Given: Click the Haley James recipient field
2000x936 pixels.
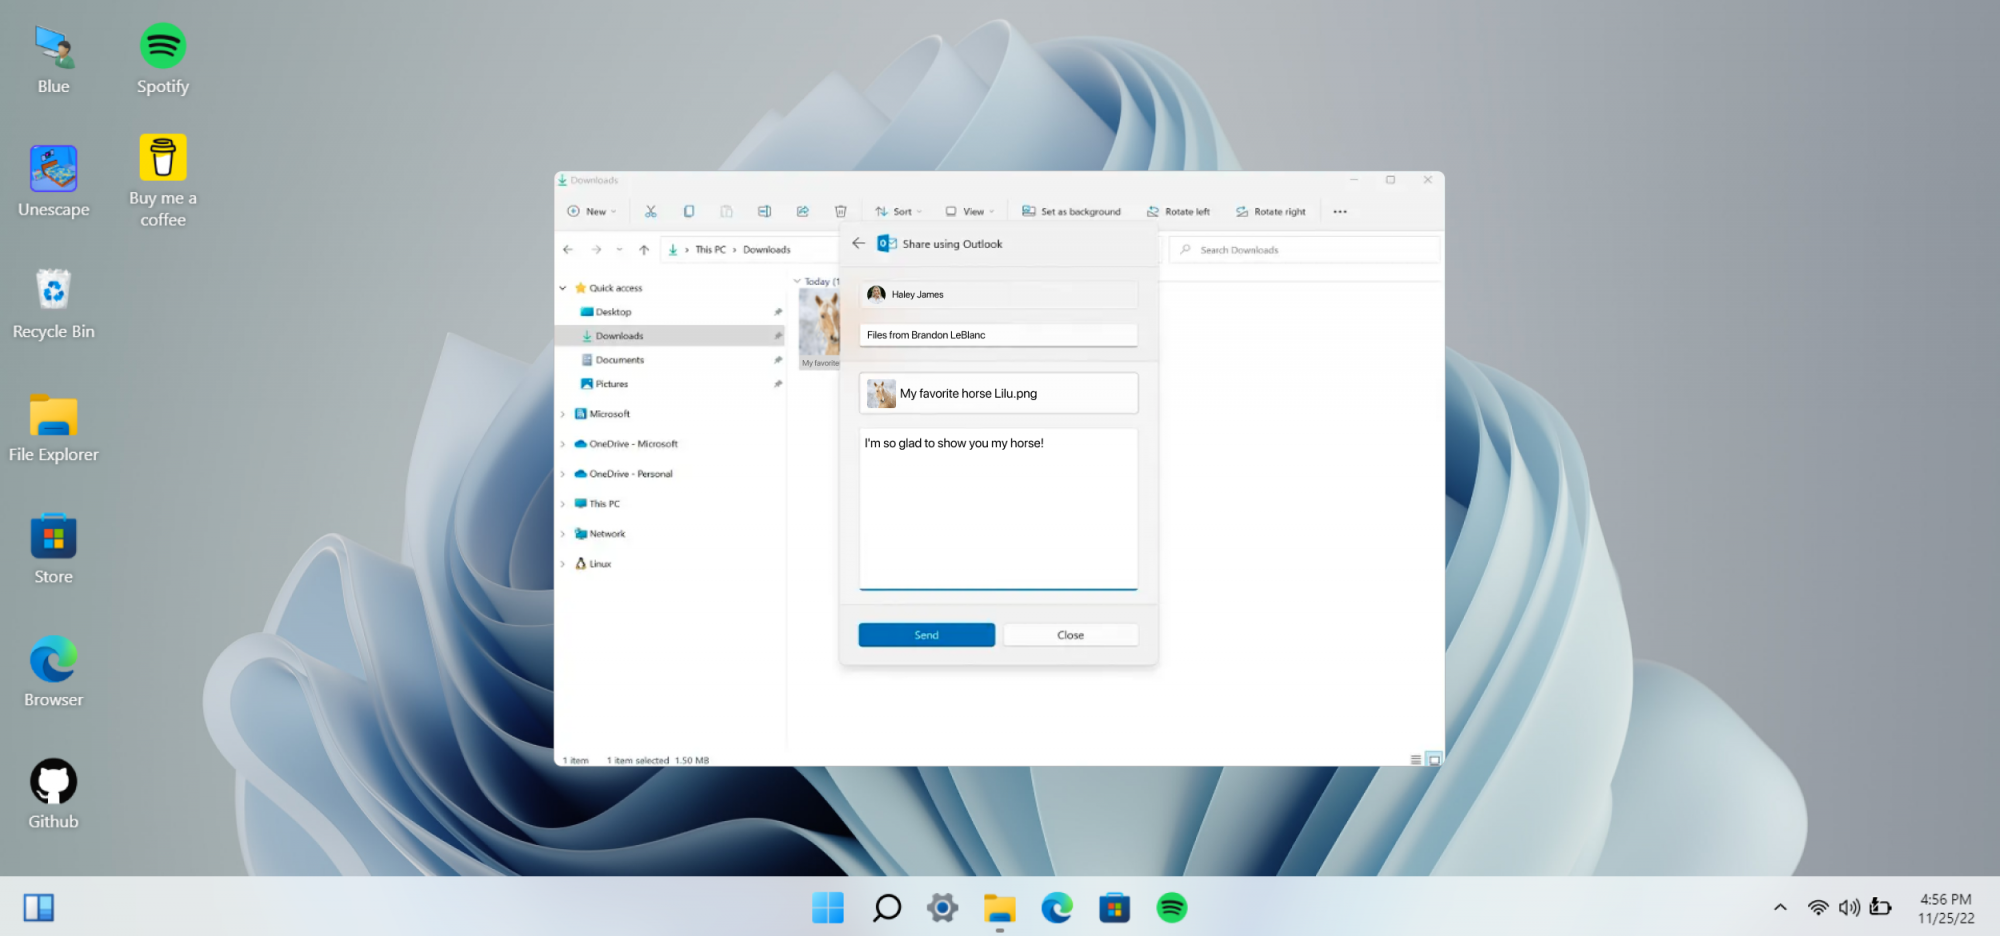Looking at the screenshot, I should click(998, 294).
